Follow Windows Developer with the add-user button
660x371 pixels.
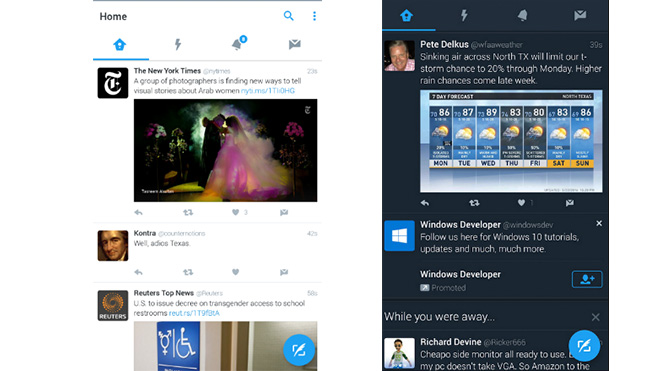[587, 279]
